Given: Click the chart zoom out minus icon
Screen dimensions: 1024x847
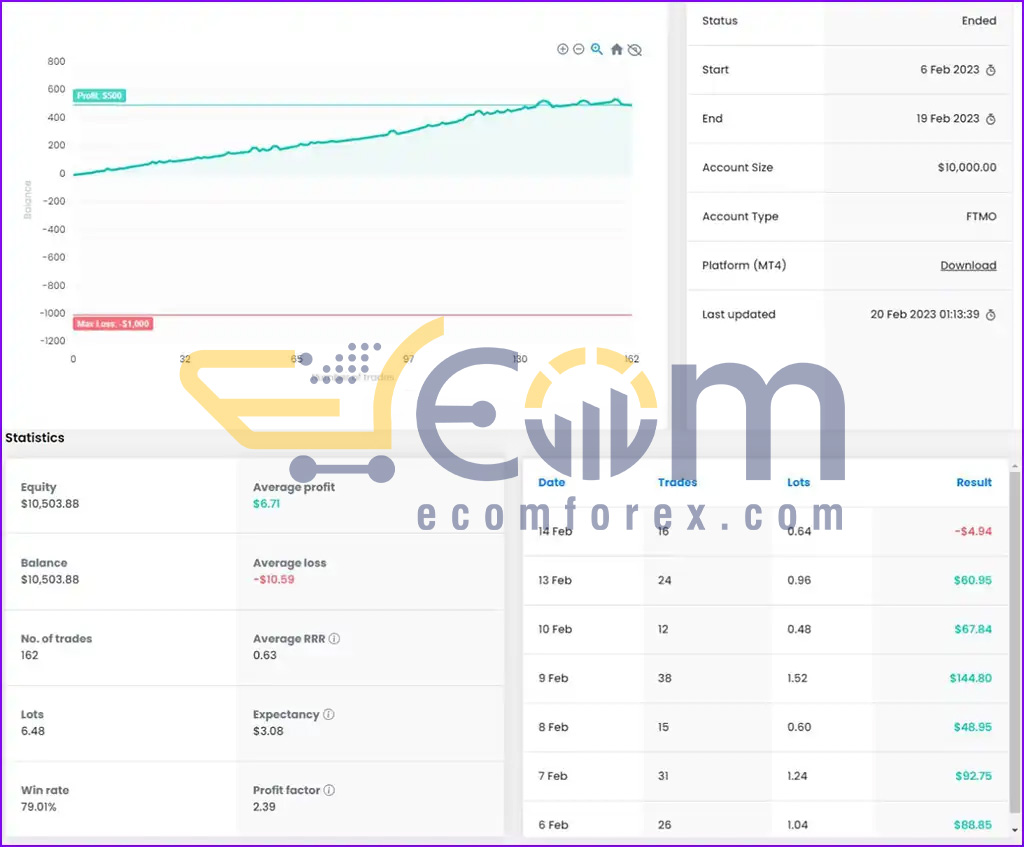Looking at the screenshot, I should [x=579, y=49].
